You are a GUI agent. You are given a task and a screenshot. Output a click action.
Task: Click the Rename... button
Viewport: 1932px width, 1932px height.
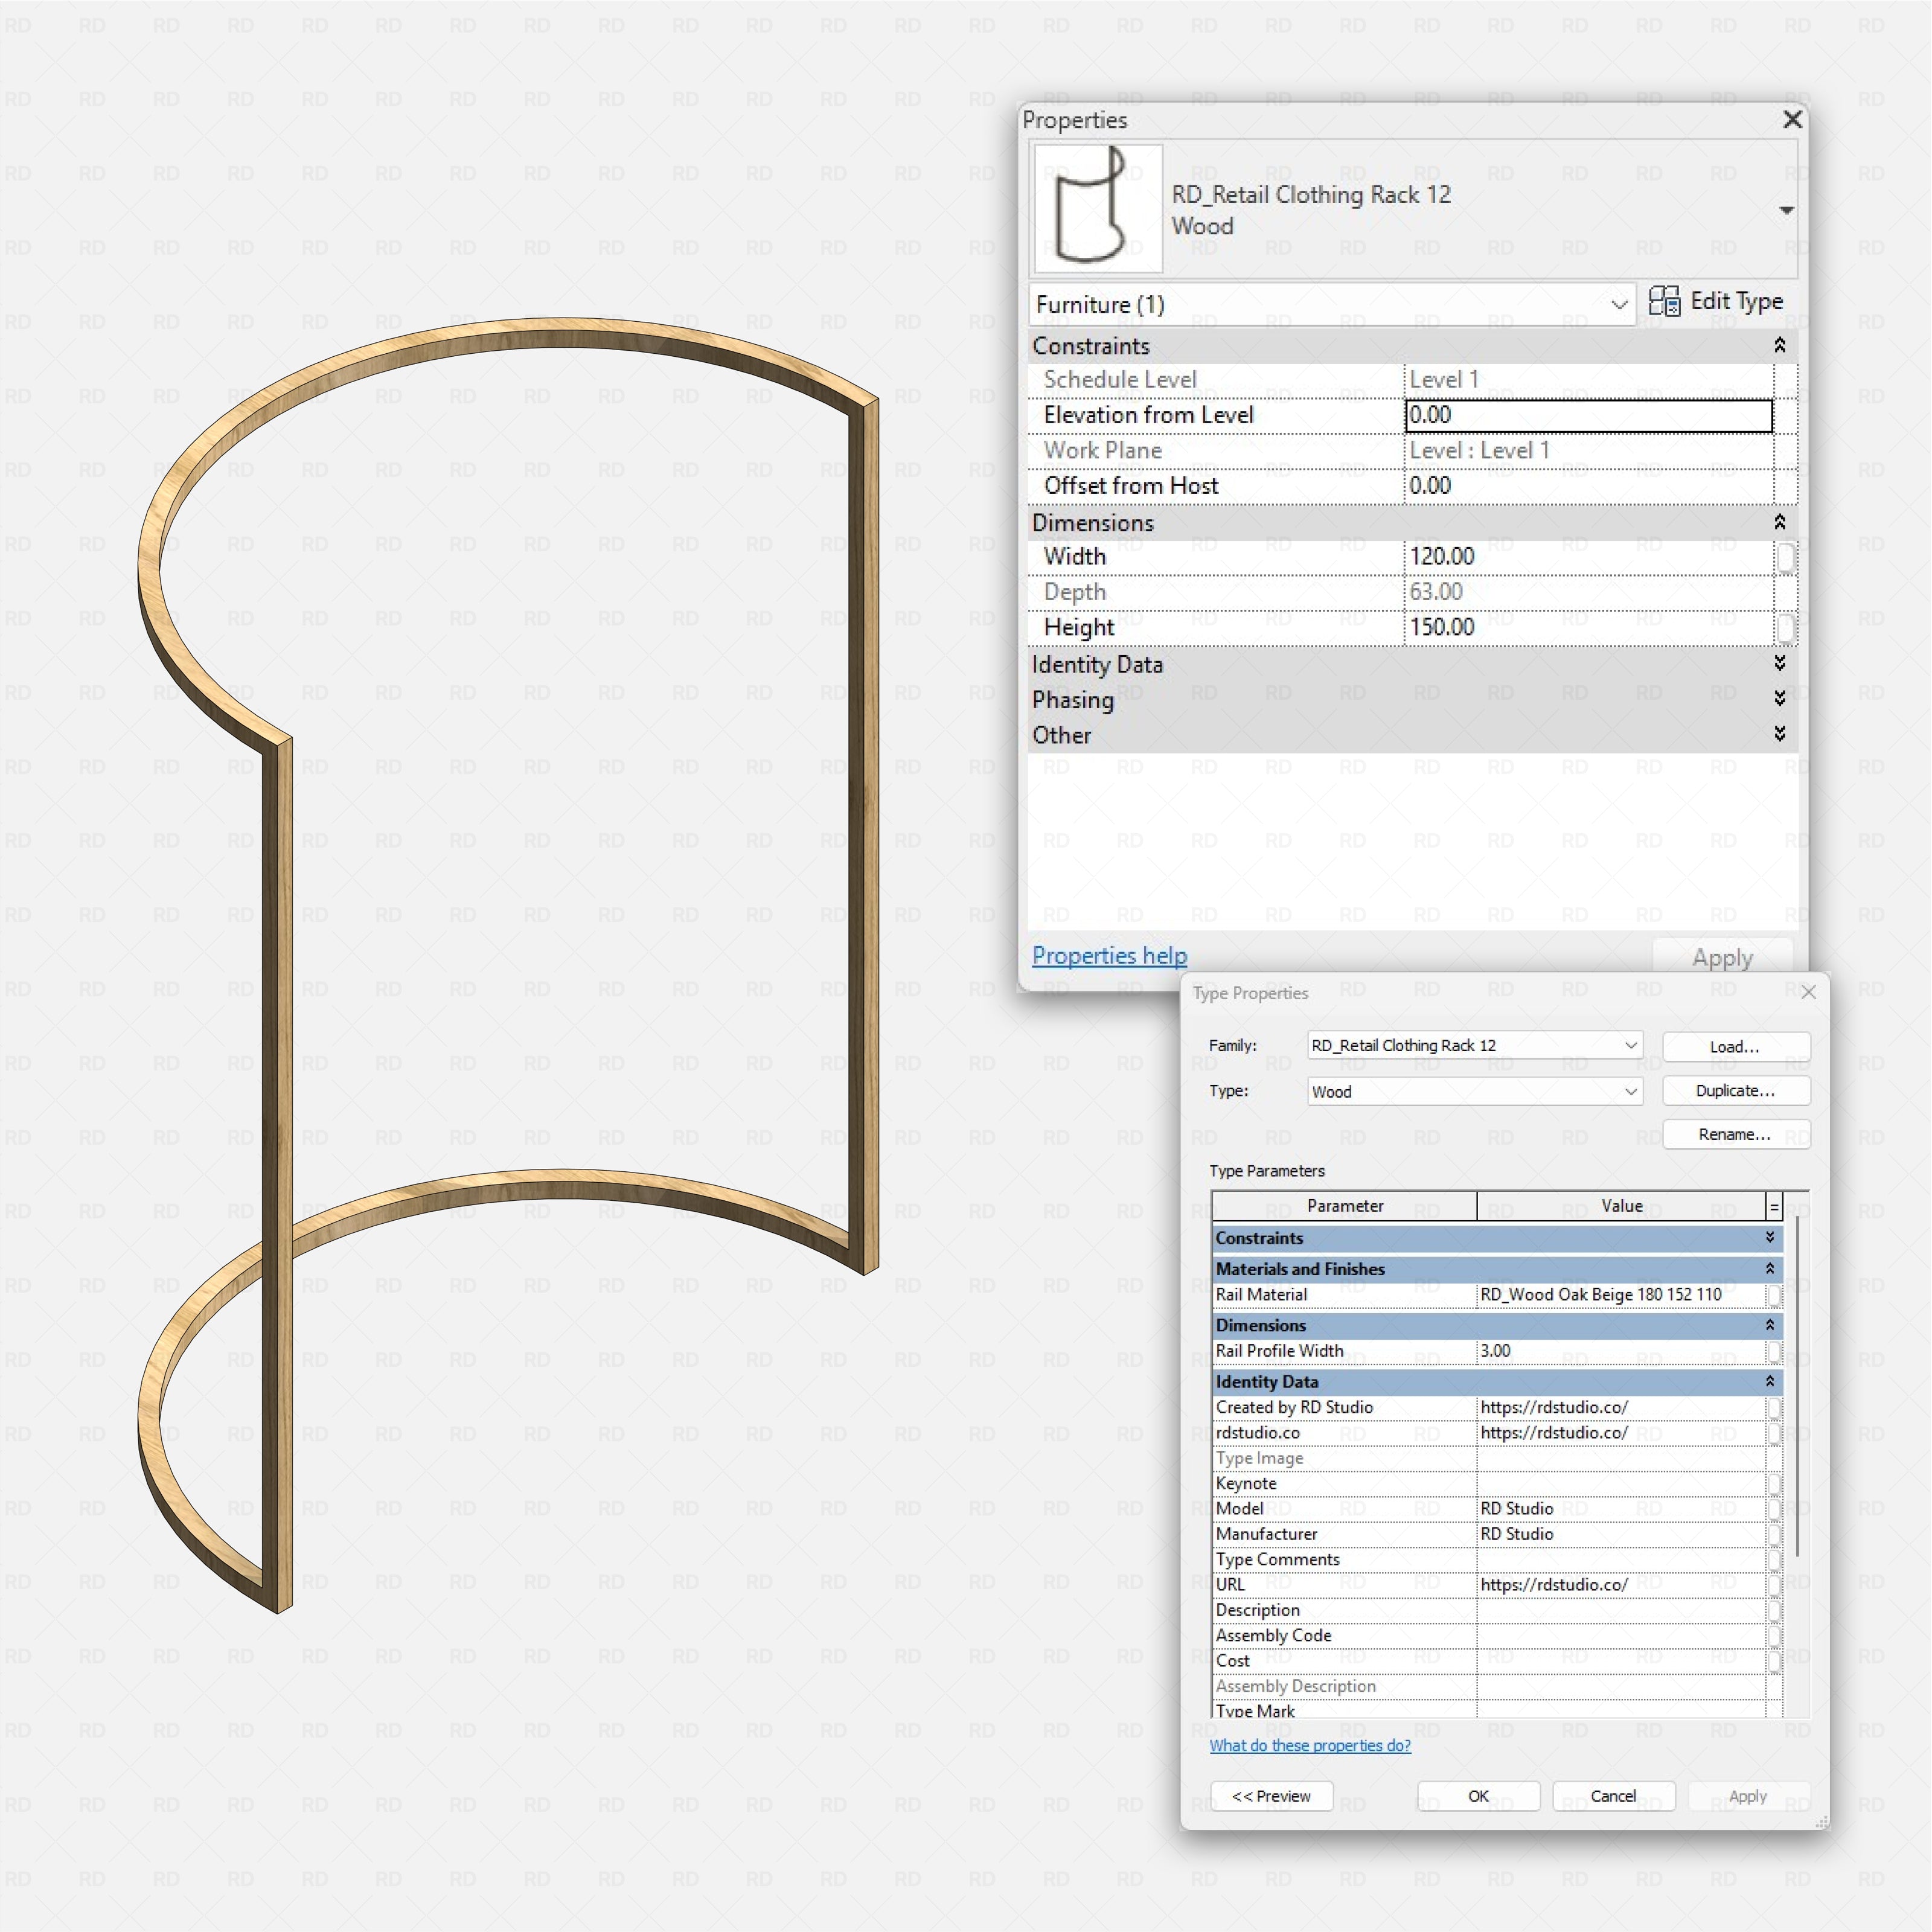point(1735,1135)
